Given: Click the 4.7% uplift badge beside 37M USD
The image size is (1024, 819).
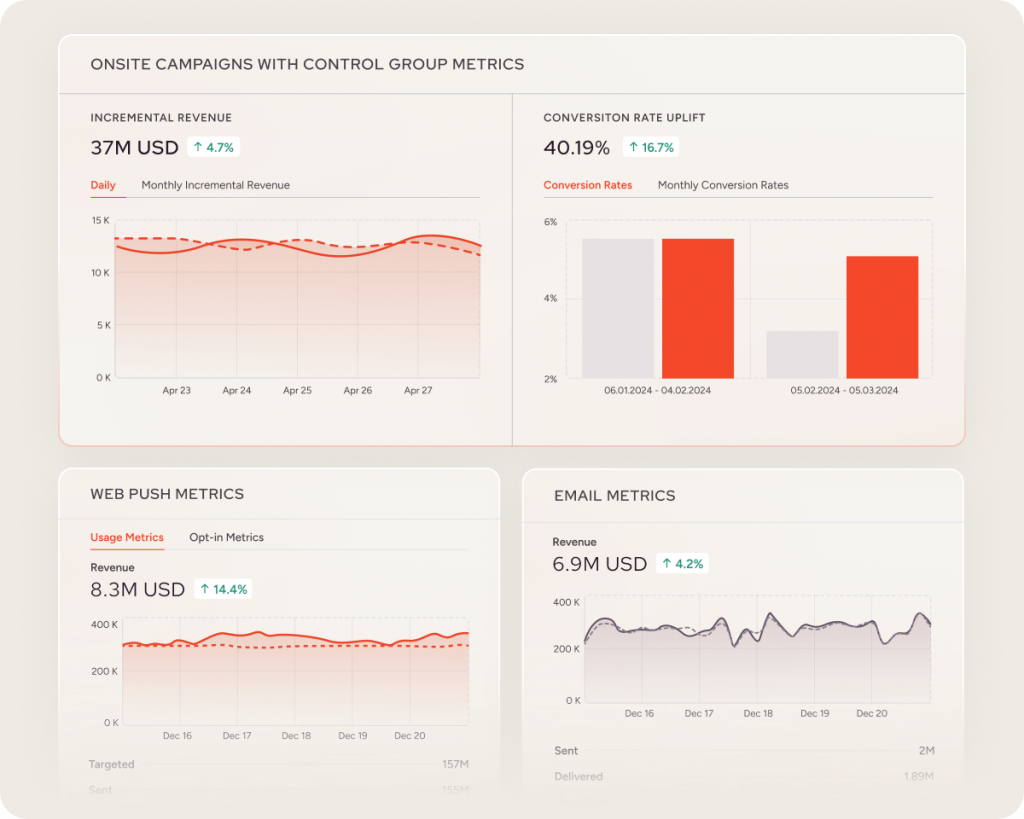Looking at the screenshot, I should coord(216,146).
